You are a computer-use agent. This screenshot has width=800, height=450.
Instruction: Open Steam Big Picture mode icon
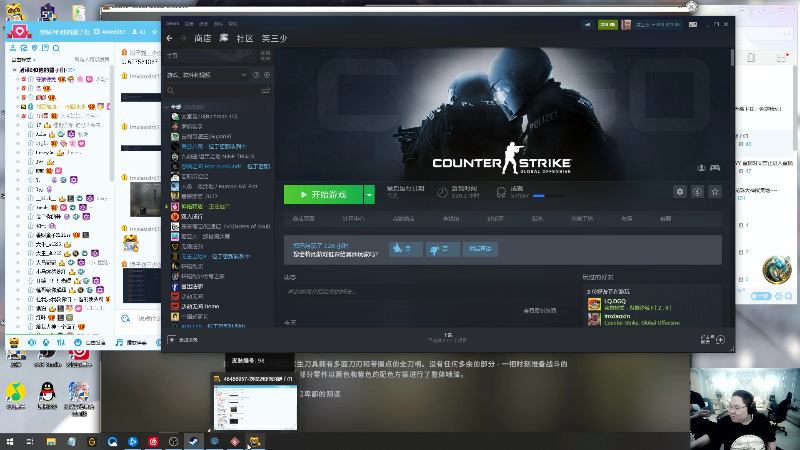(x=693, y=24)
